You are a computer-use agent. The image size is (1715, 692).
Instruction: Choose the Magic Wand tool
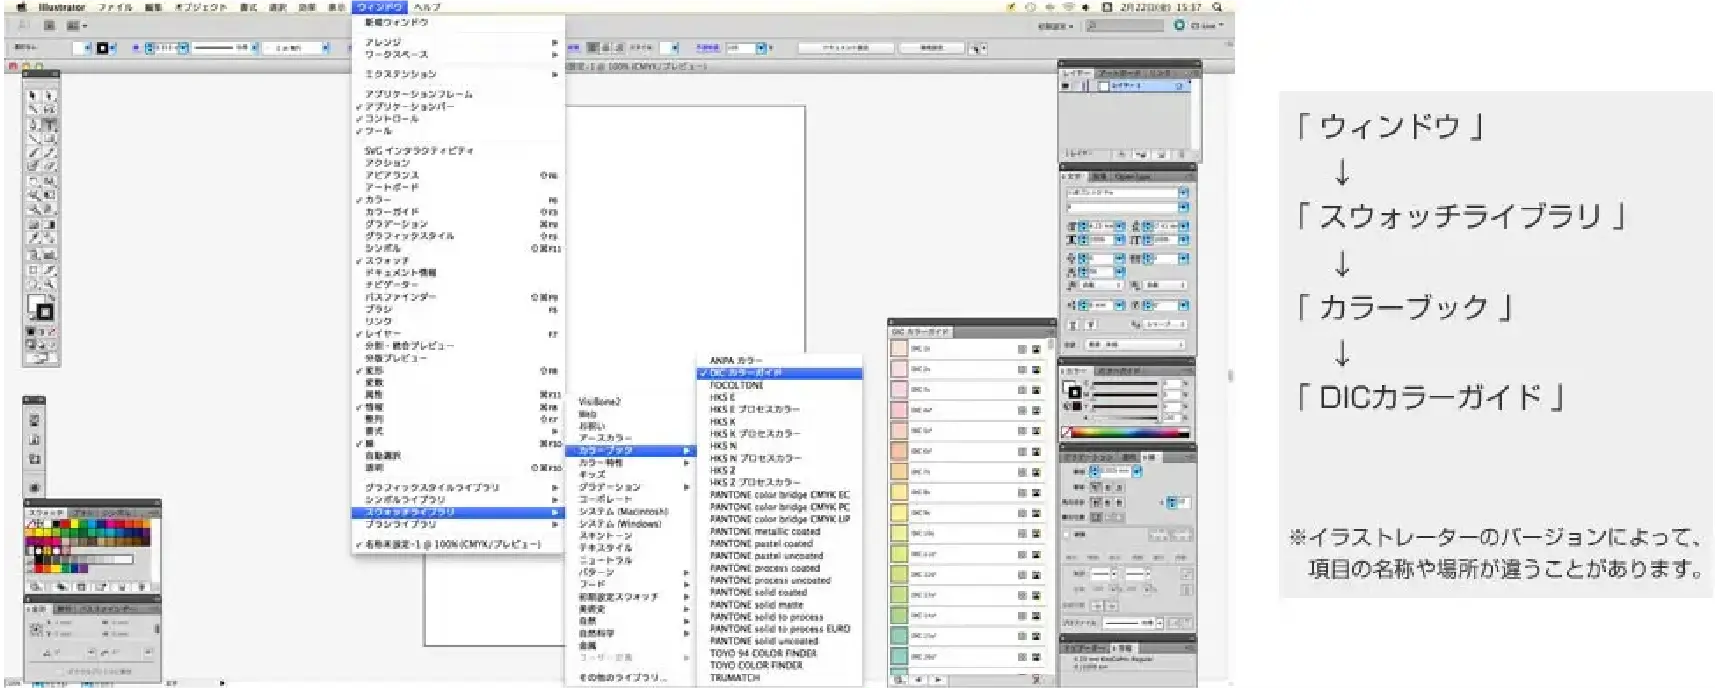34,110
